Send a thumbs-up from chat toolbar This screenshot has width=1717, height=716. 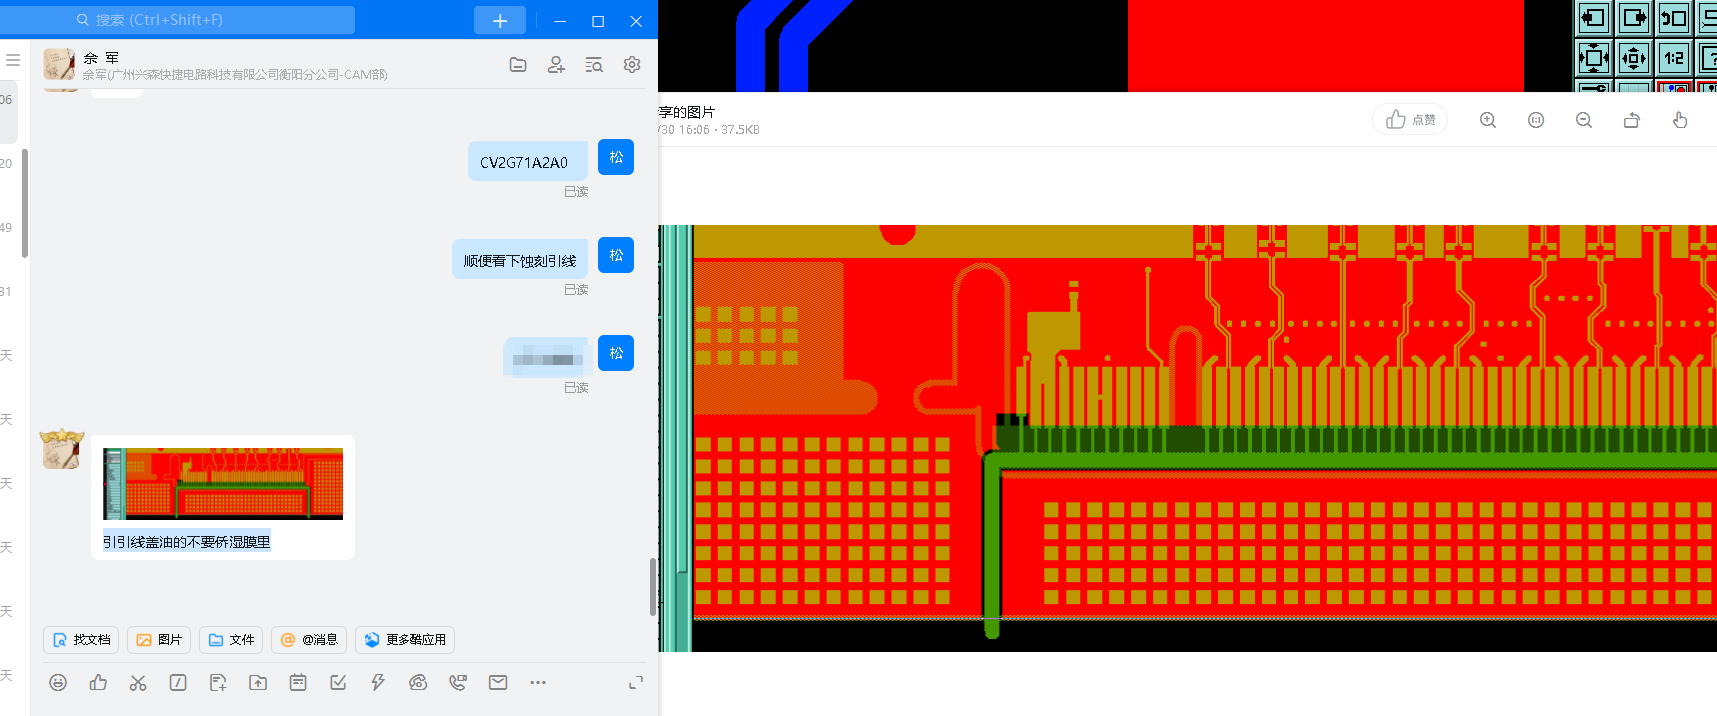coord(98,682)
